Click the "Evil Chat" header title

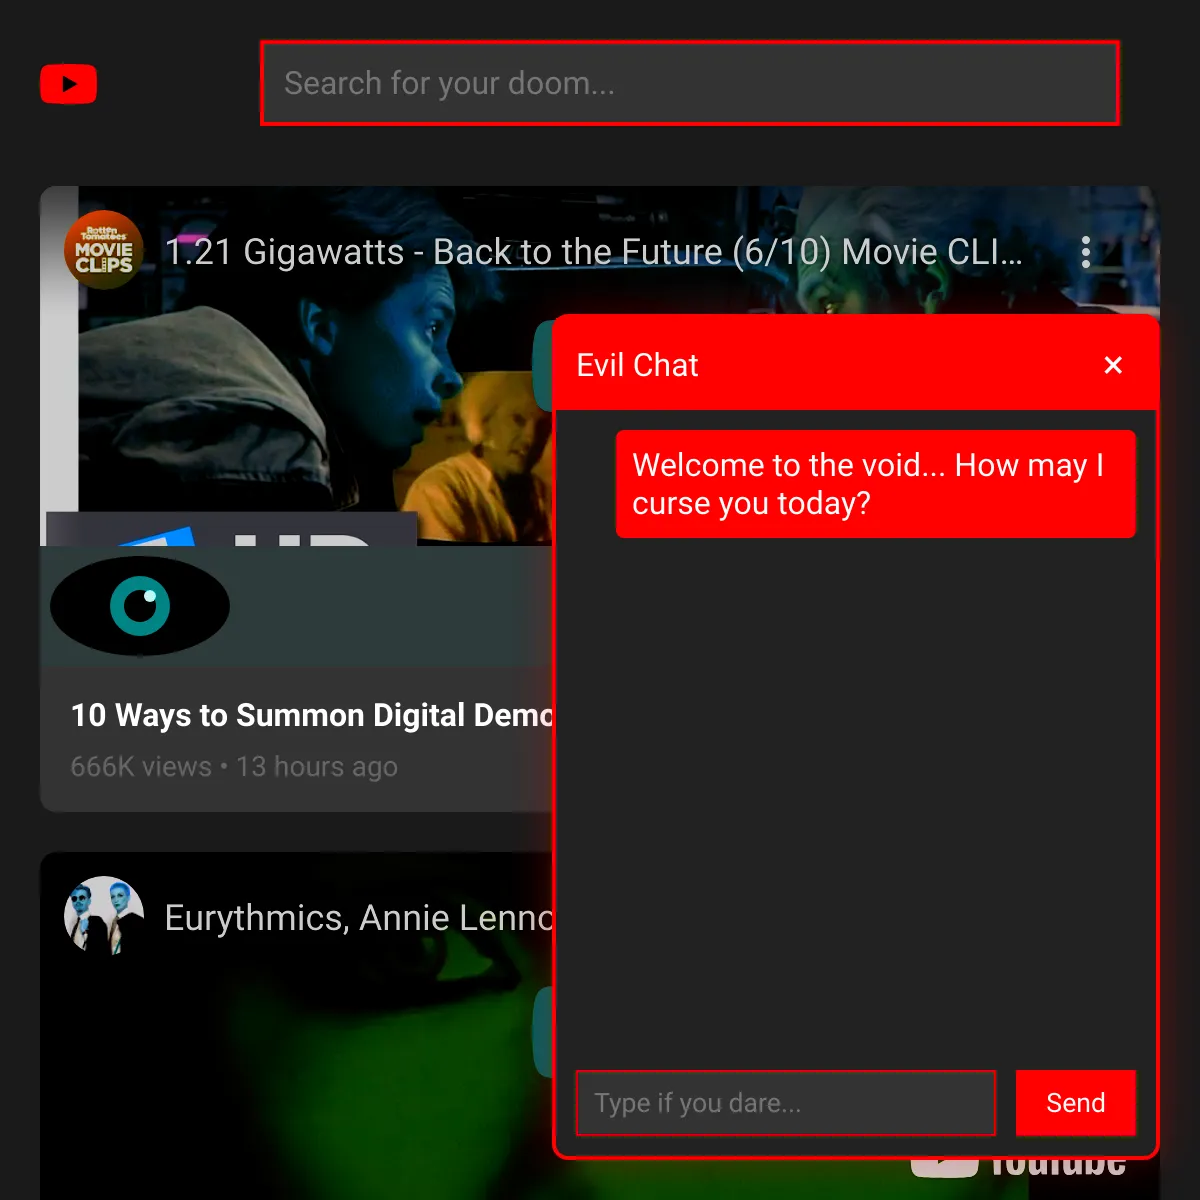tap(637, 365)
